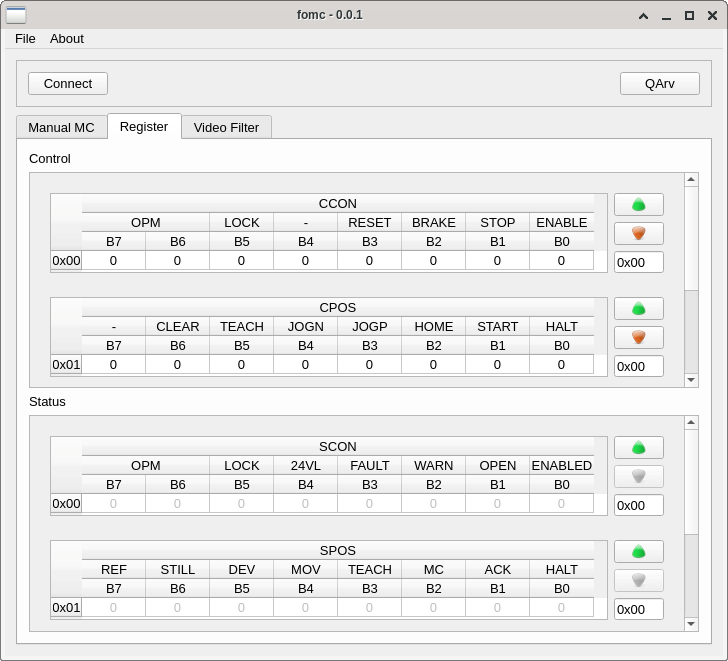Viewport: 728px width, 661px height.
Task: Open the File menu
Action: (25, 39)
